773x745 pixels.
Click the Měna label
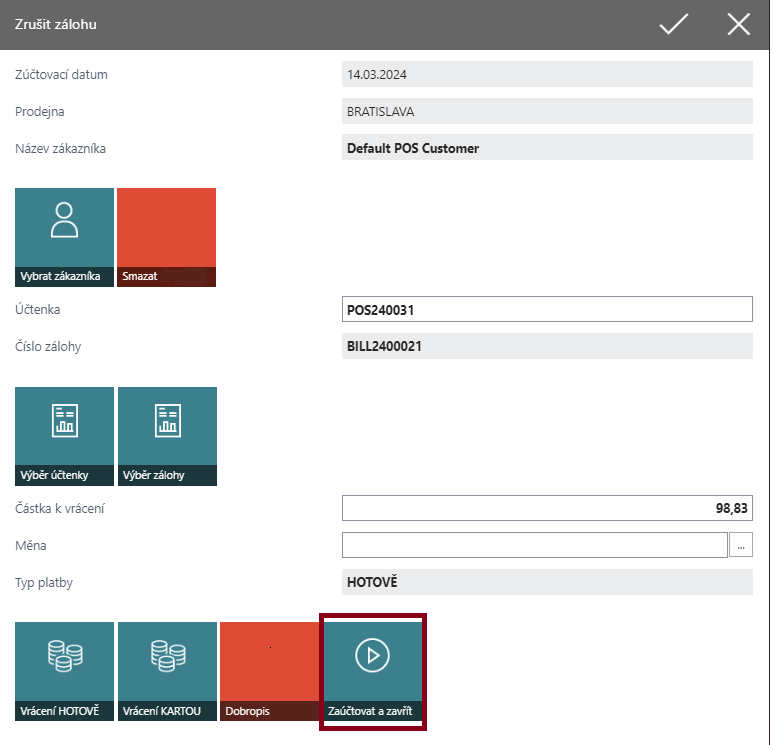[x=31, y=545]
